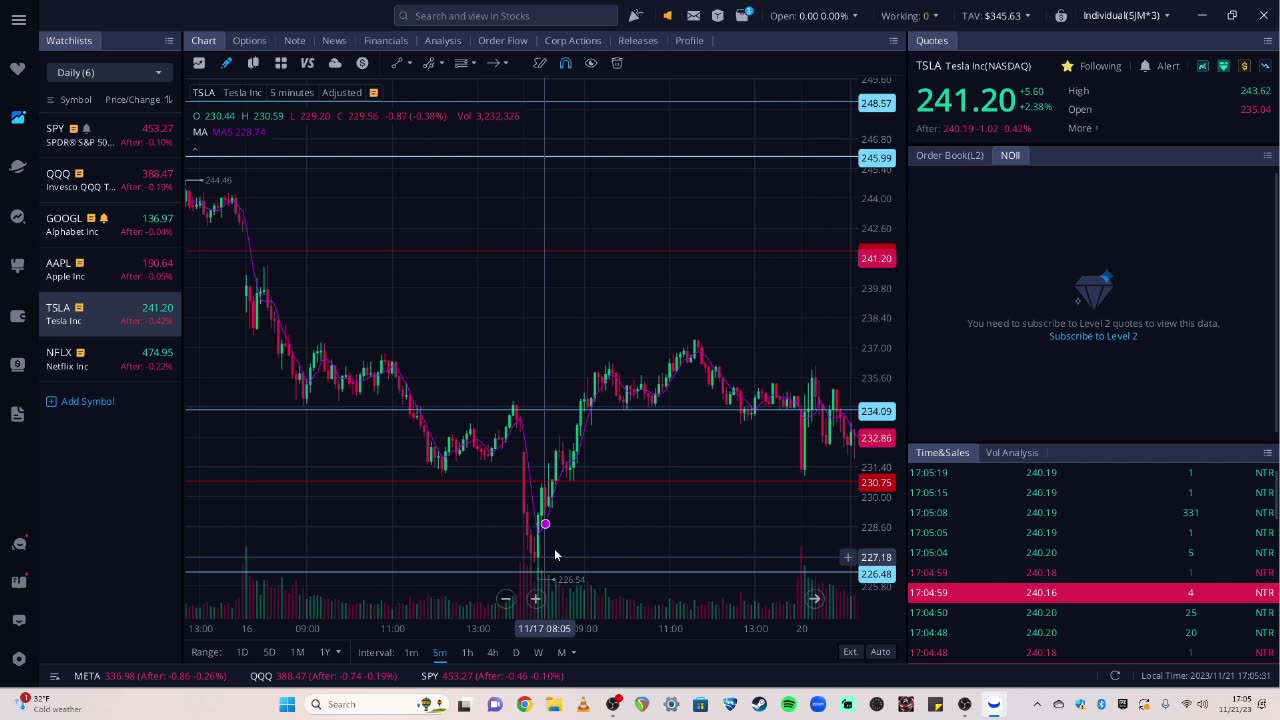Open the Working orders dropdown
1280x720 pixels.
[x=909, y=15]
